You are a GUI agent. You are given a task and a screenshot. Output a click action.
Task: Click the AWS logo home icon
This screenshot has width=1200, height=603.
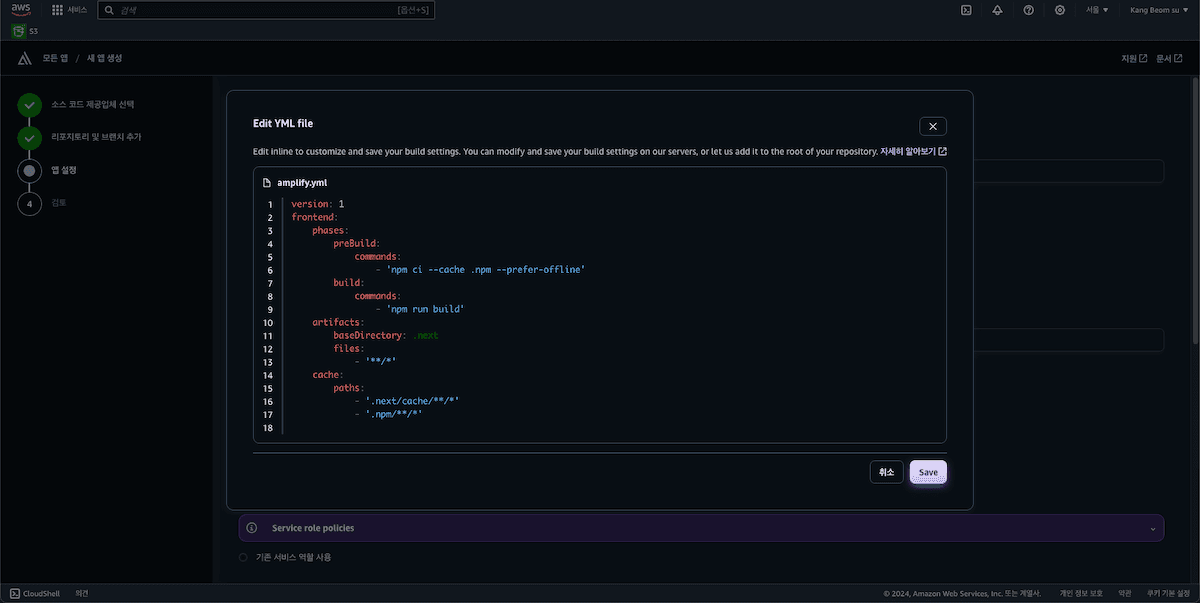[21, 10]
